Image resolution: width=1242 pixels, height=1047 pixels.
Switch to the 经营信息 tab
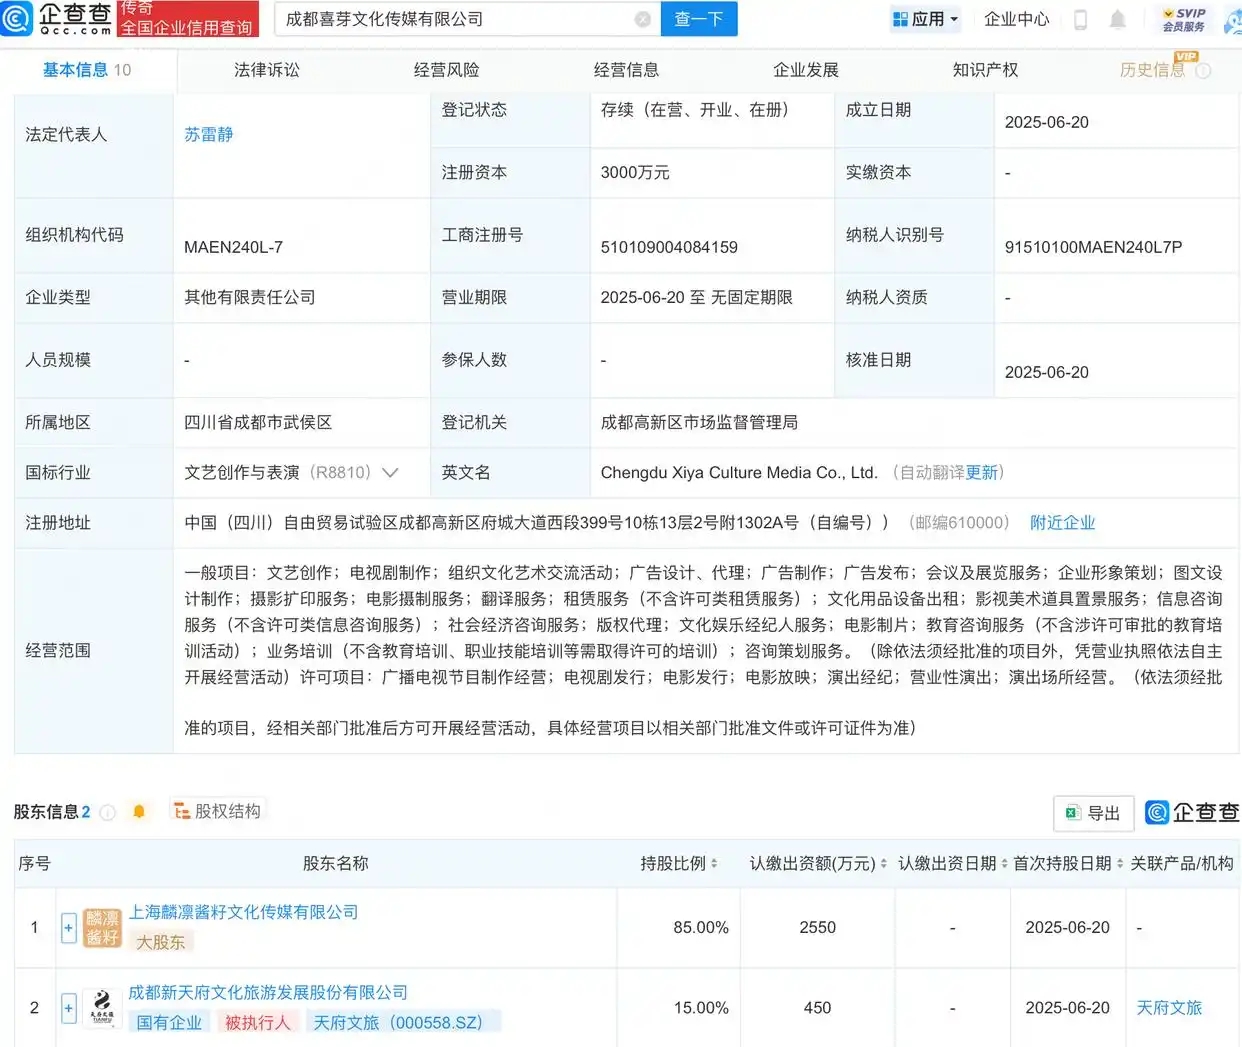(x=627, y=70)
